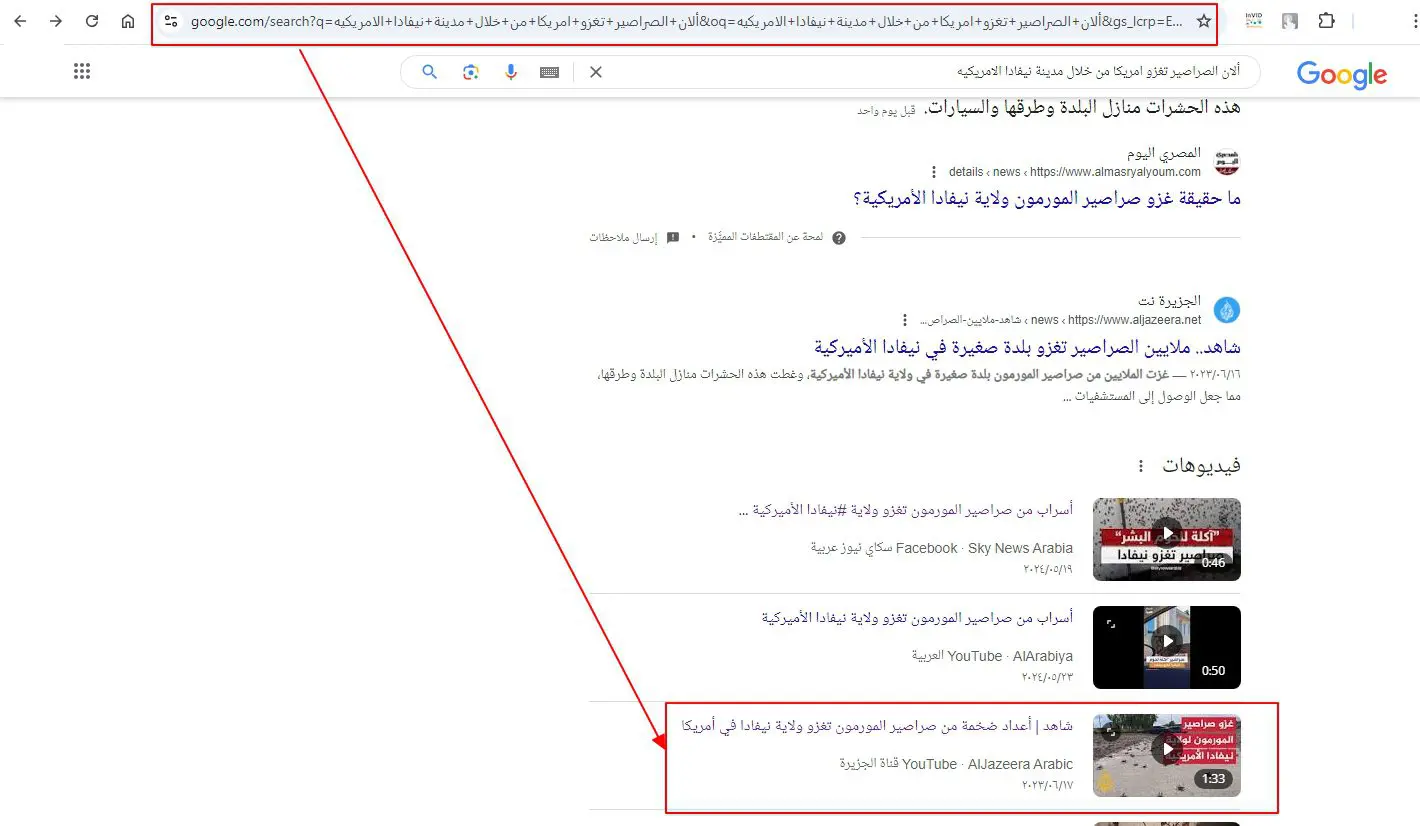Open the videos section three-dot menu
The image size is (1420, 826).
pyautogui.click(x=1139, y=467)
